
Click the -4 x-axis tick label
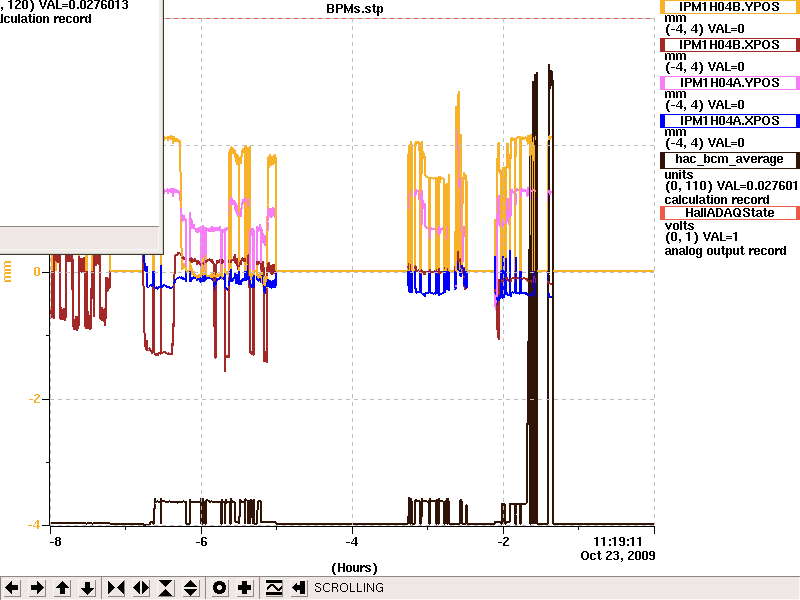352,542
